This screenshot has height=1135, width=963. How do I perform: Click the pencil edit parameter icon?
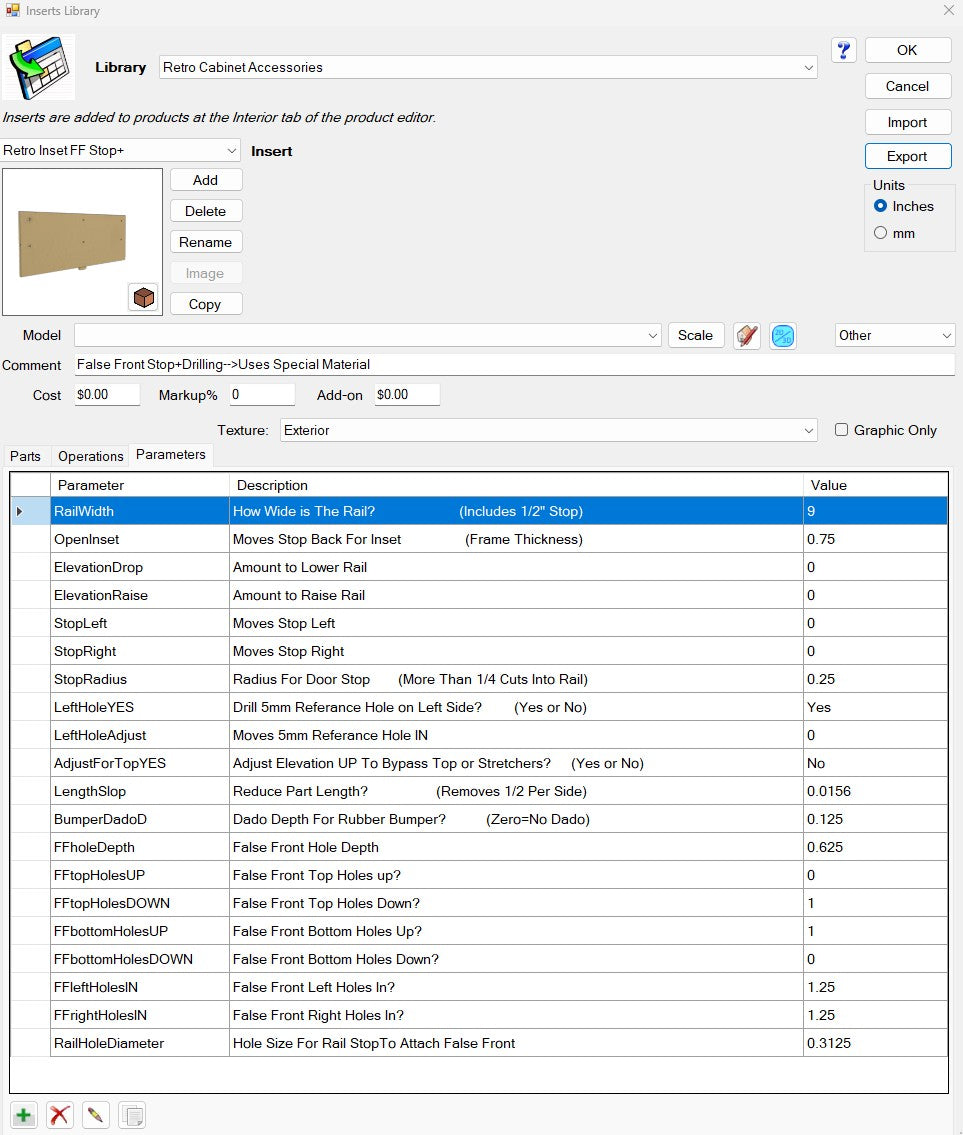tap(96, 1115)
